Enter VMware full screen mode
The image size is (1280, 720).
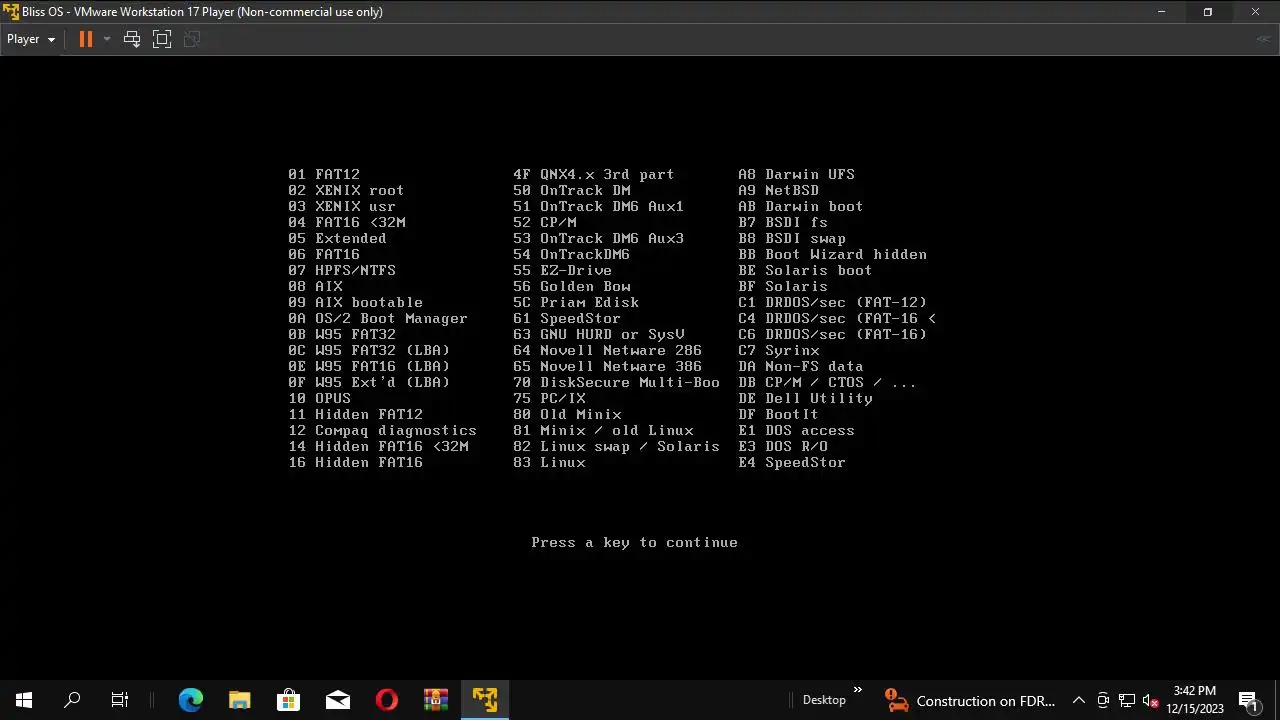point(162,39)
